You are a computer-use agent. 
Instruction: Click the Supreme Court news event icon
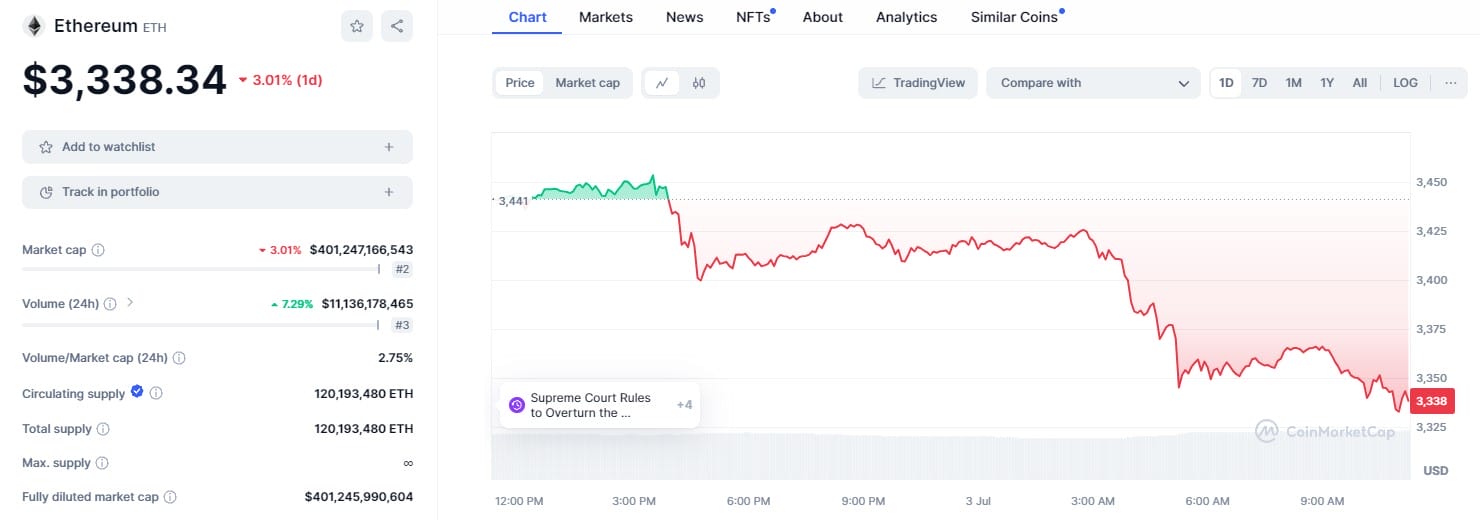click(x=517, y=405)
